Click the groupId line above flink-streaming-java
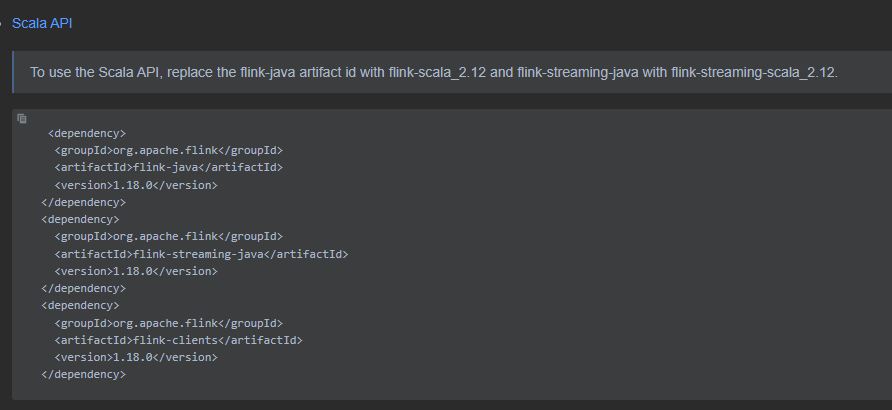Screen dimensions: 892x410 click(x=168, y=236)
